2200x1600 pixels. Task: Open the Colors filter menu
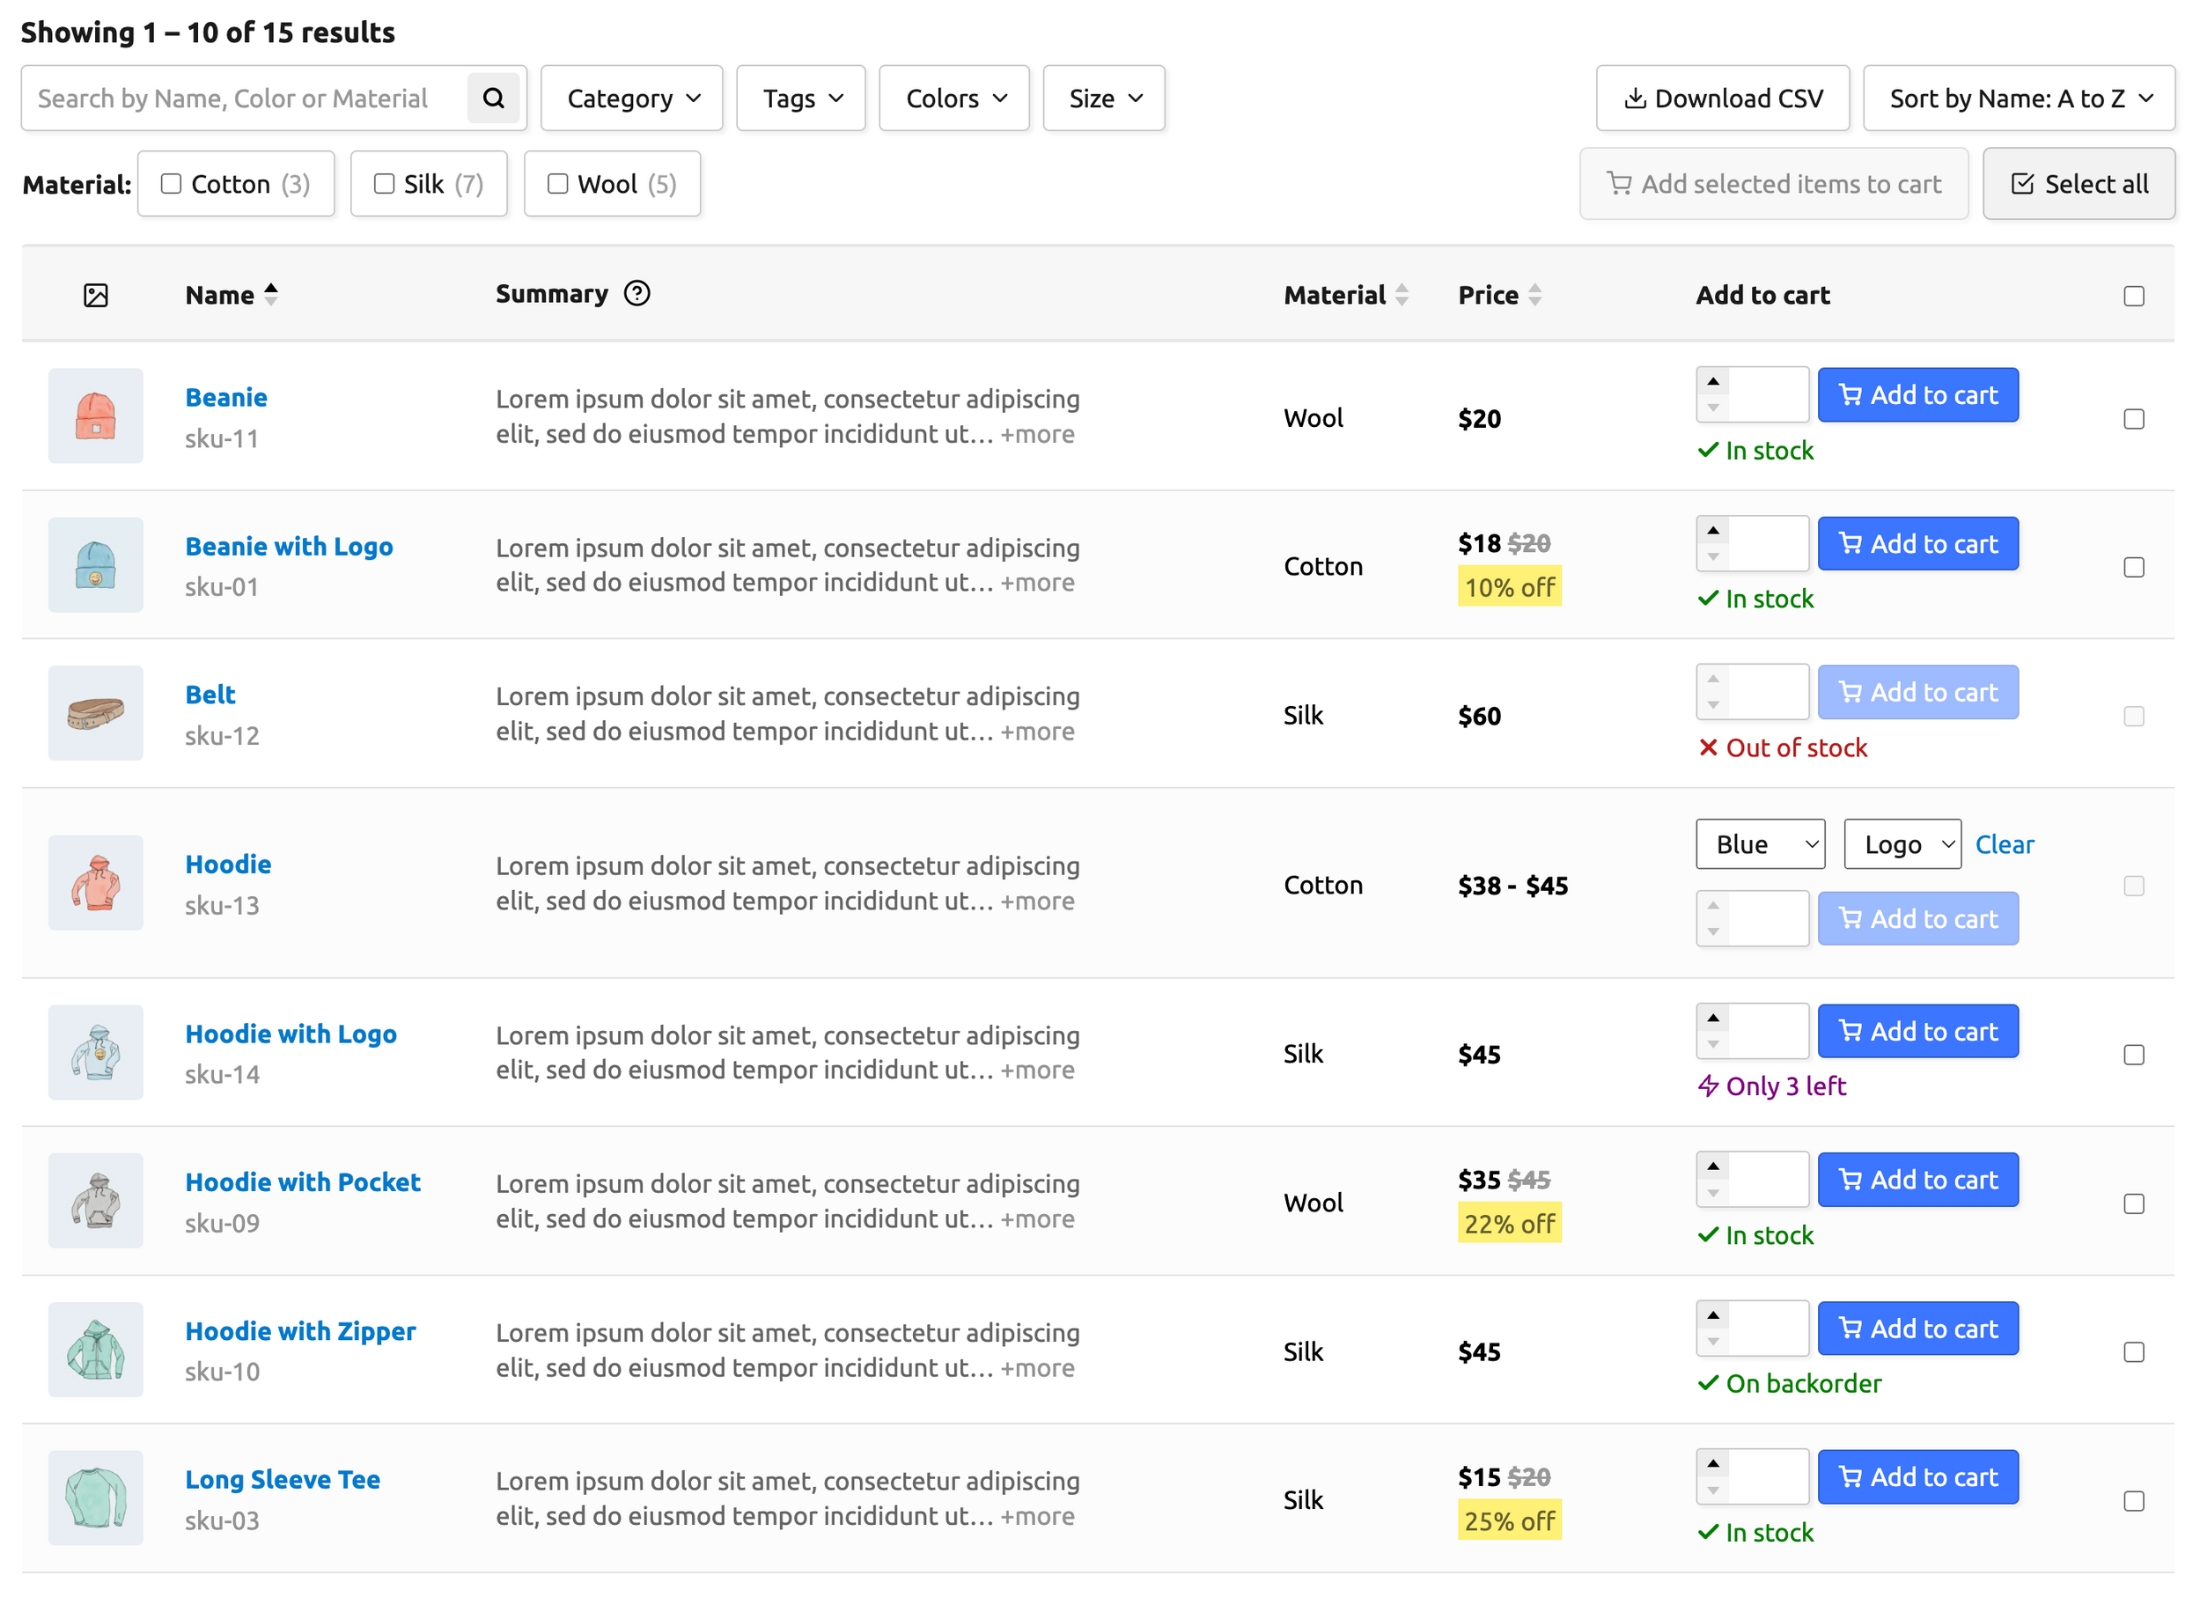click(x=954, y=98)
